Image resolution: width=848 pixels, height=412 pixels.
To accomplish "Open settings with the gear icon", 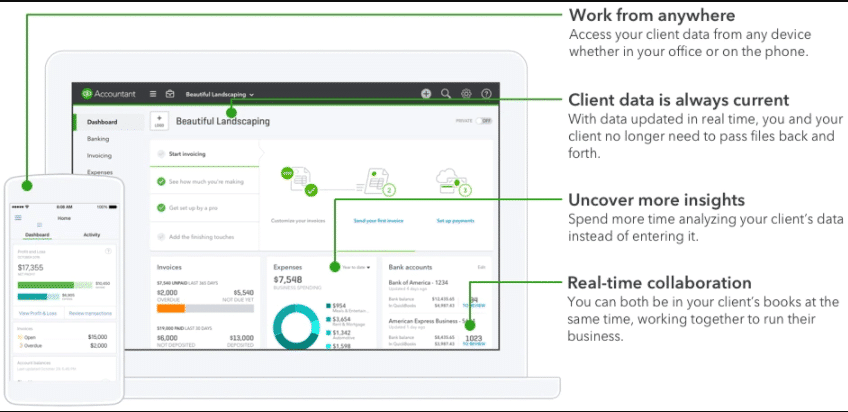I will click(466, 94).
